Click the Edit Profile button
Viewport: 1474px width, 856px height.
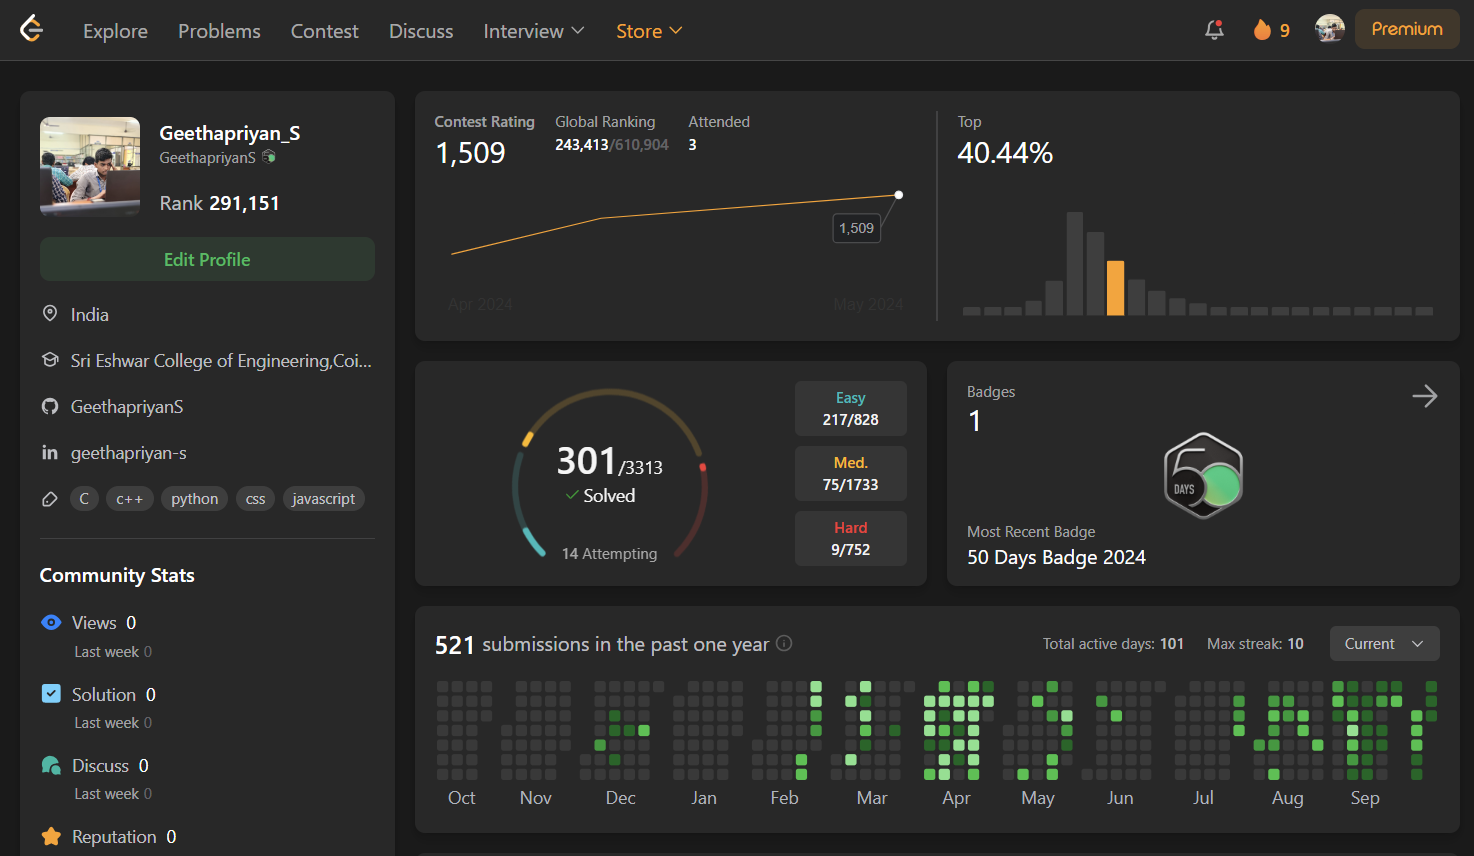(x=207, y=259)
